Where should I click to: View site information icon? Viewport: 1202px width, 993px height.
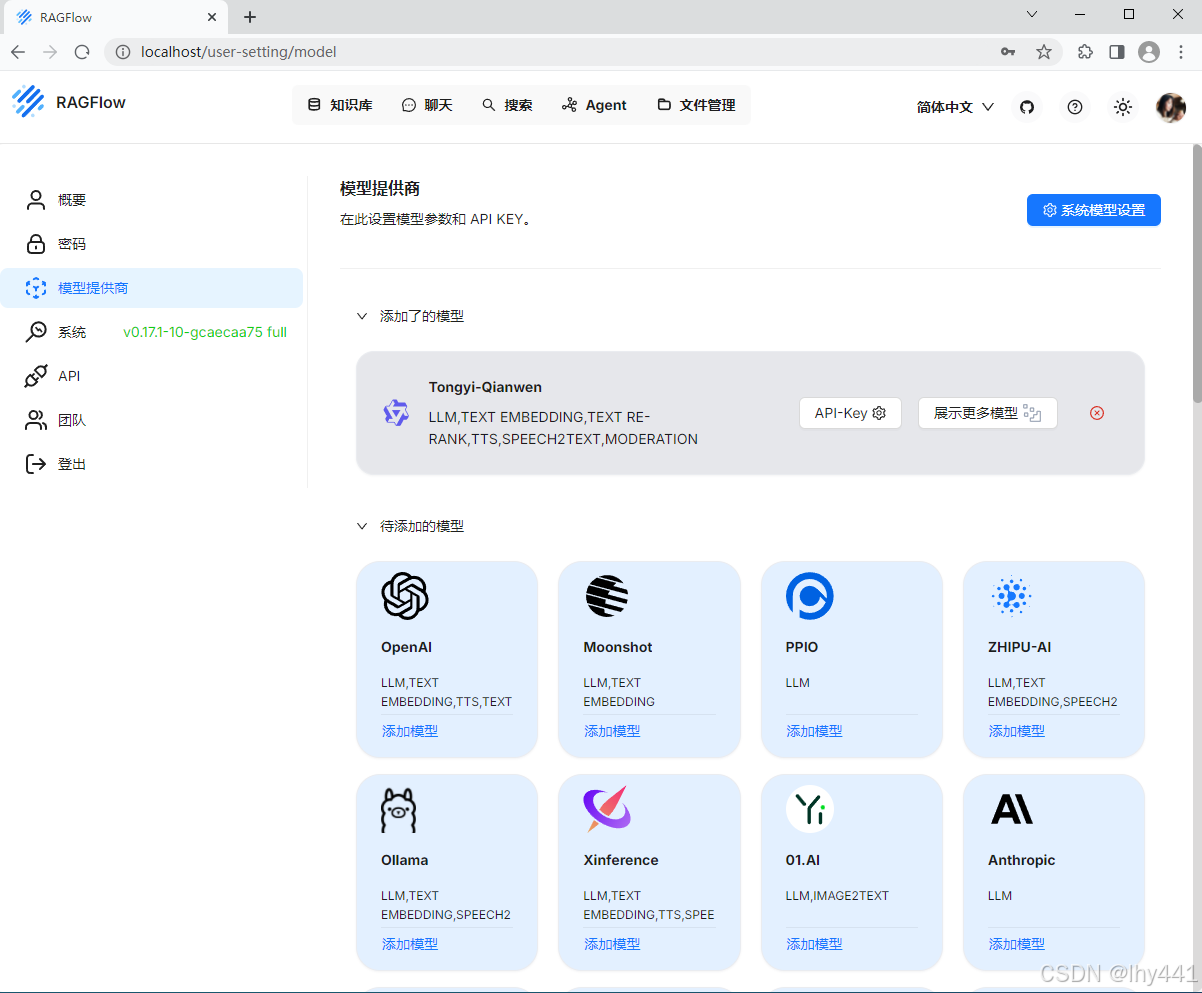coord(123,52)
